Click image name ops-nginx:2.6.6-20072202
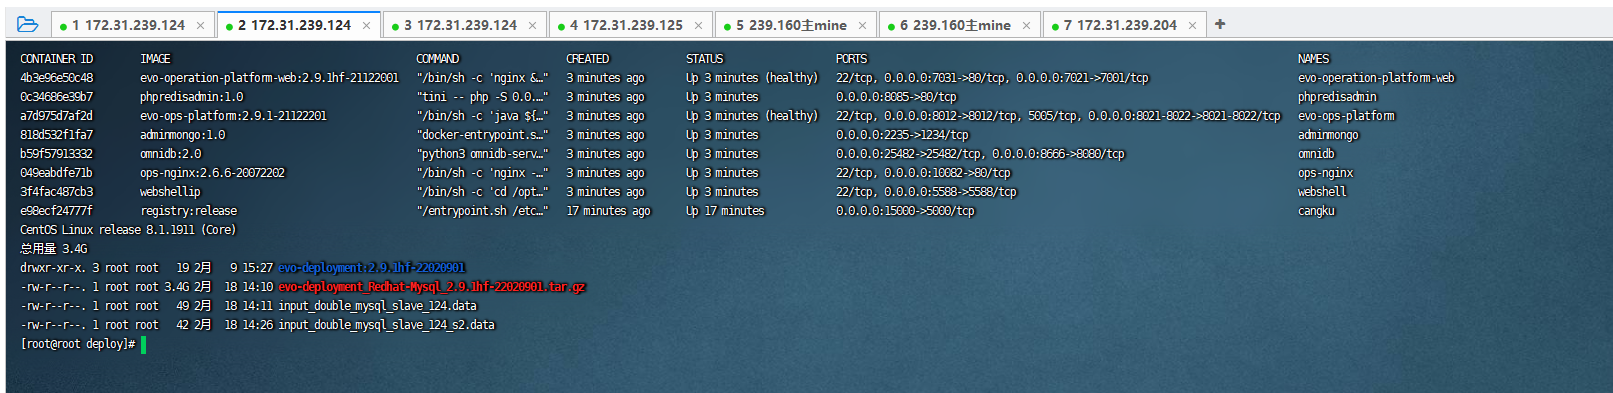This screenshot has width=1613, height=393. coord(213,173)
